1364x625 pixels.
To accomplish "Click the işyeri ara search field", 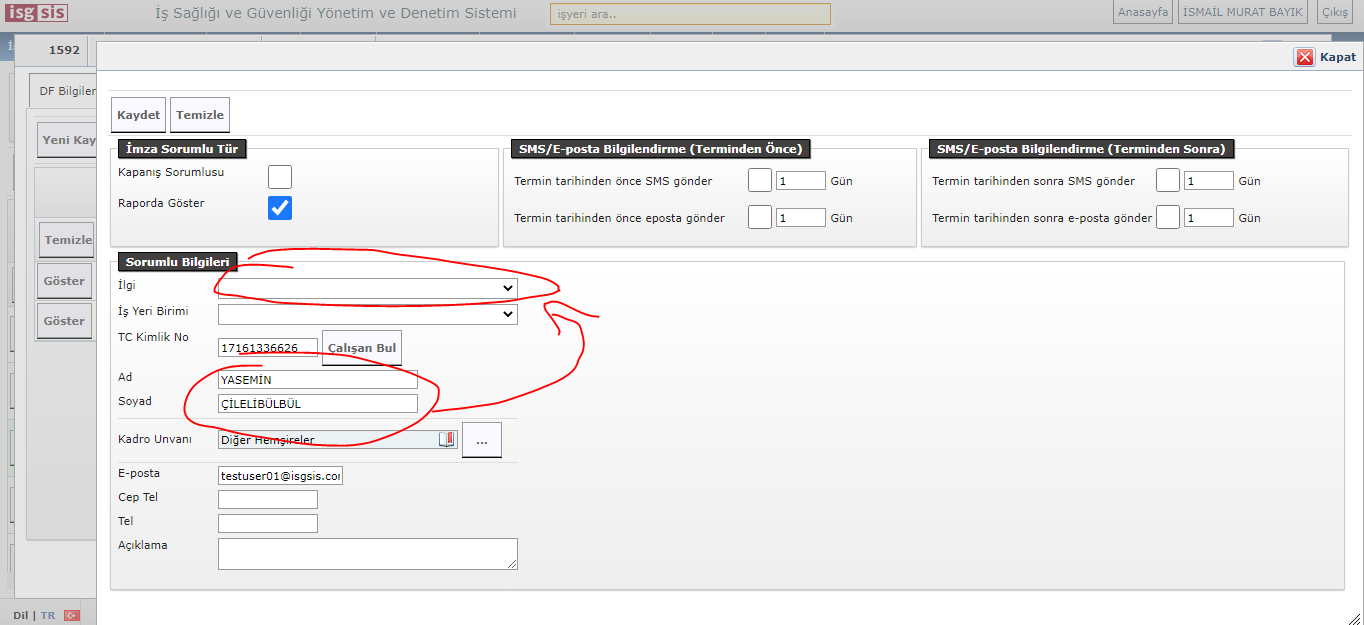I will tap(690, 14).
